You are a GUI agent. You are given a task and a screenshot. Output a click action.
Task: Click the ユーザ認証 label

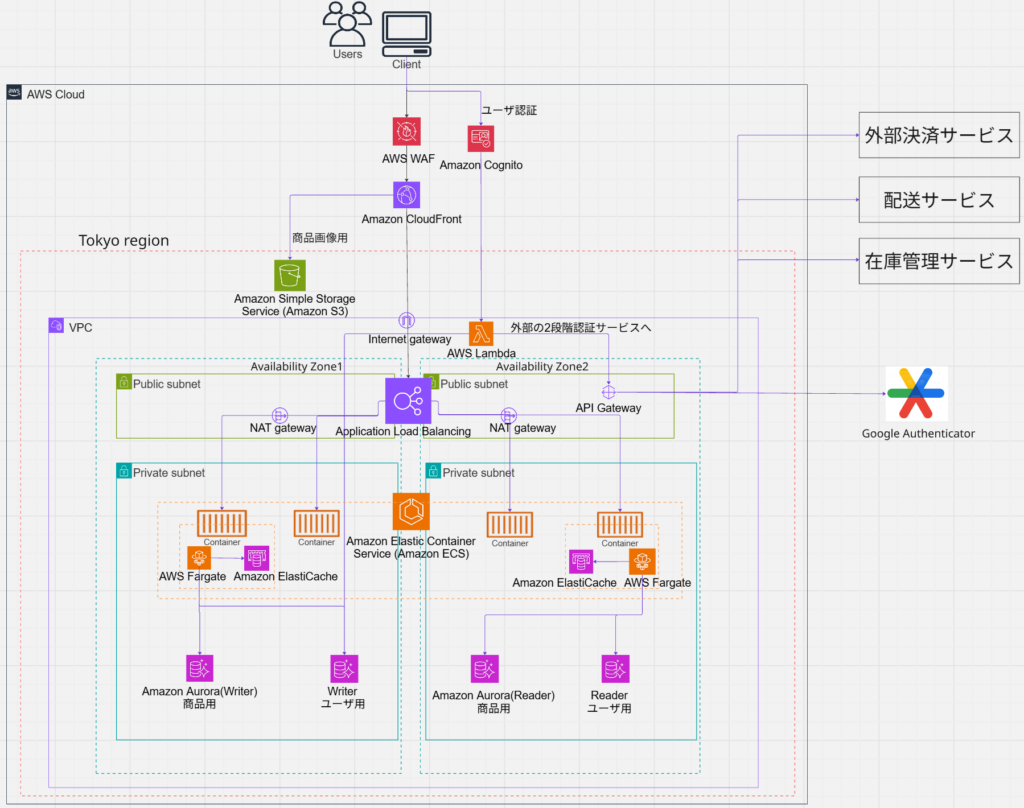coord(509,110)
